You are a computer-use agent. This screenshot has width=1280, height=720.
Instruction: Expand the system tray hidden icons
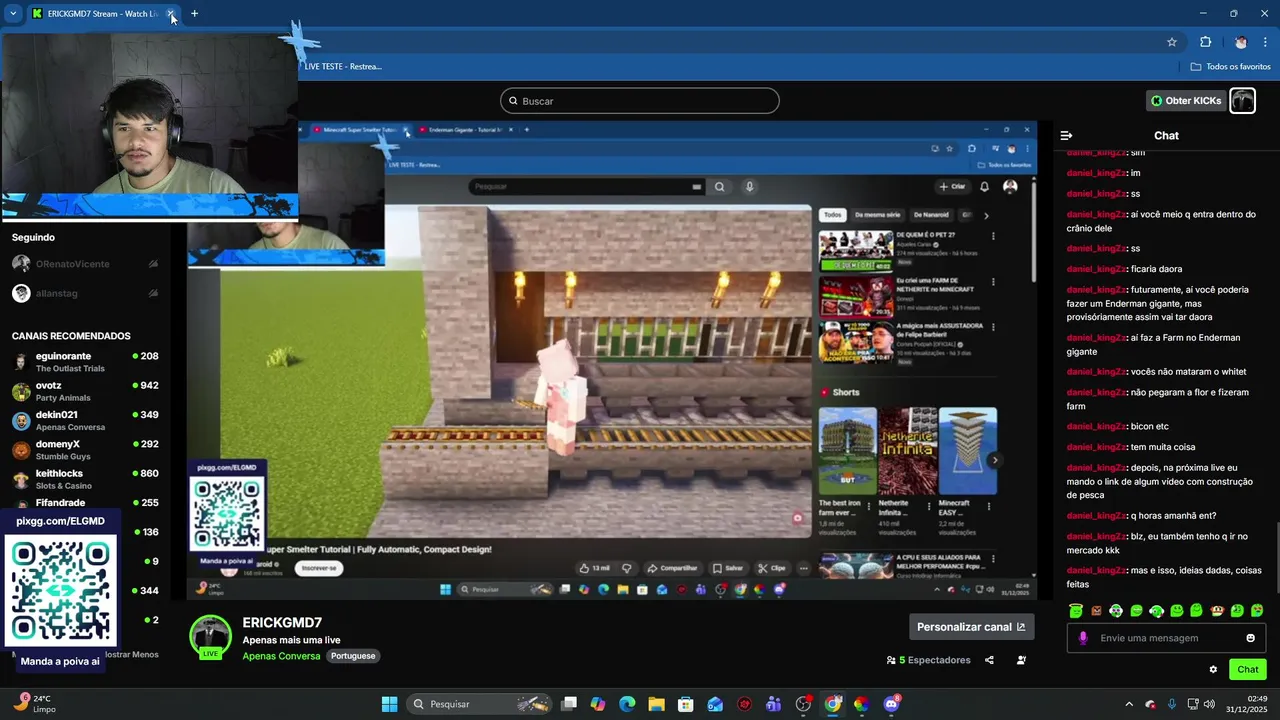tap(1129, 704)
